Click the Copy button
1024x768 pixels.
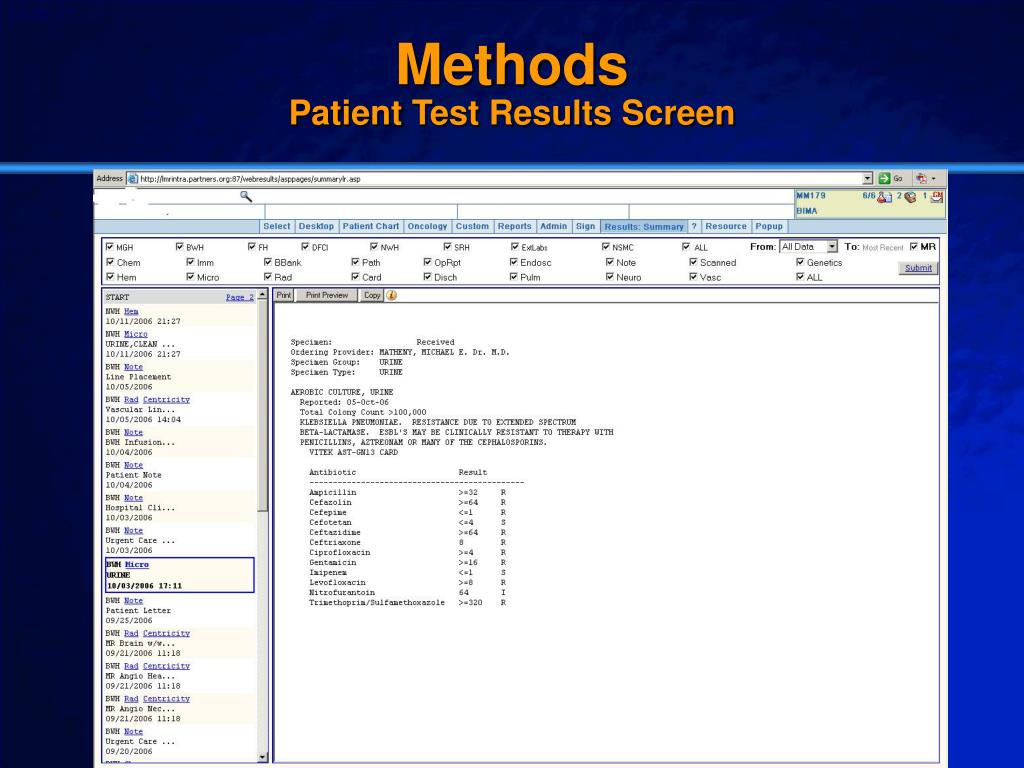coord(372,295)
